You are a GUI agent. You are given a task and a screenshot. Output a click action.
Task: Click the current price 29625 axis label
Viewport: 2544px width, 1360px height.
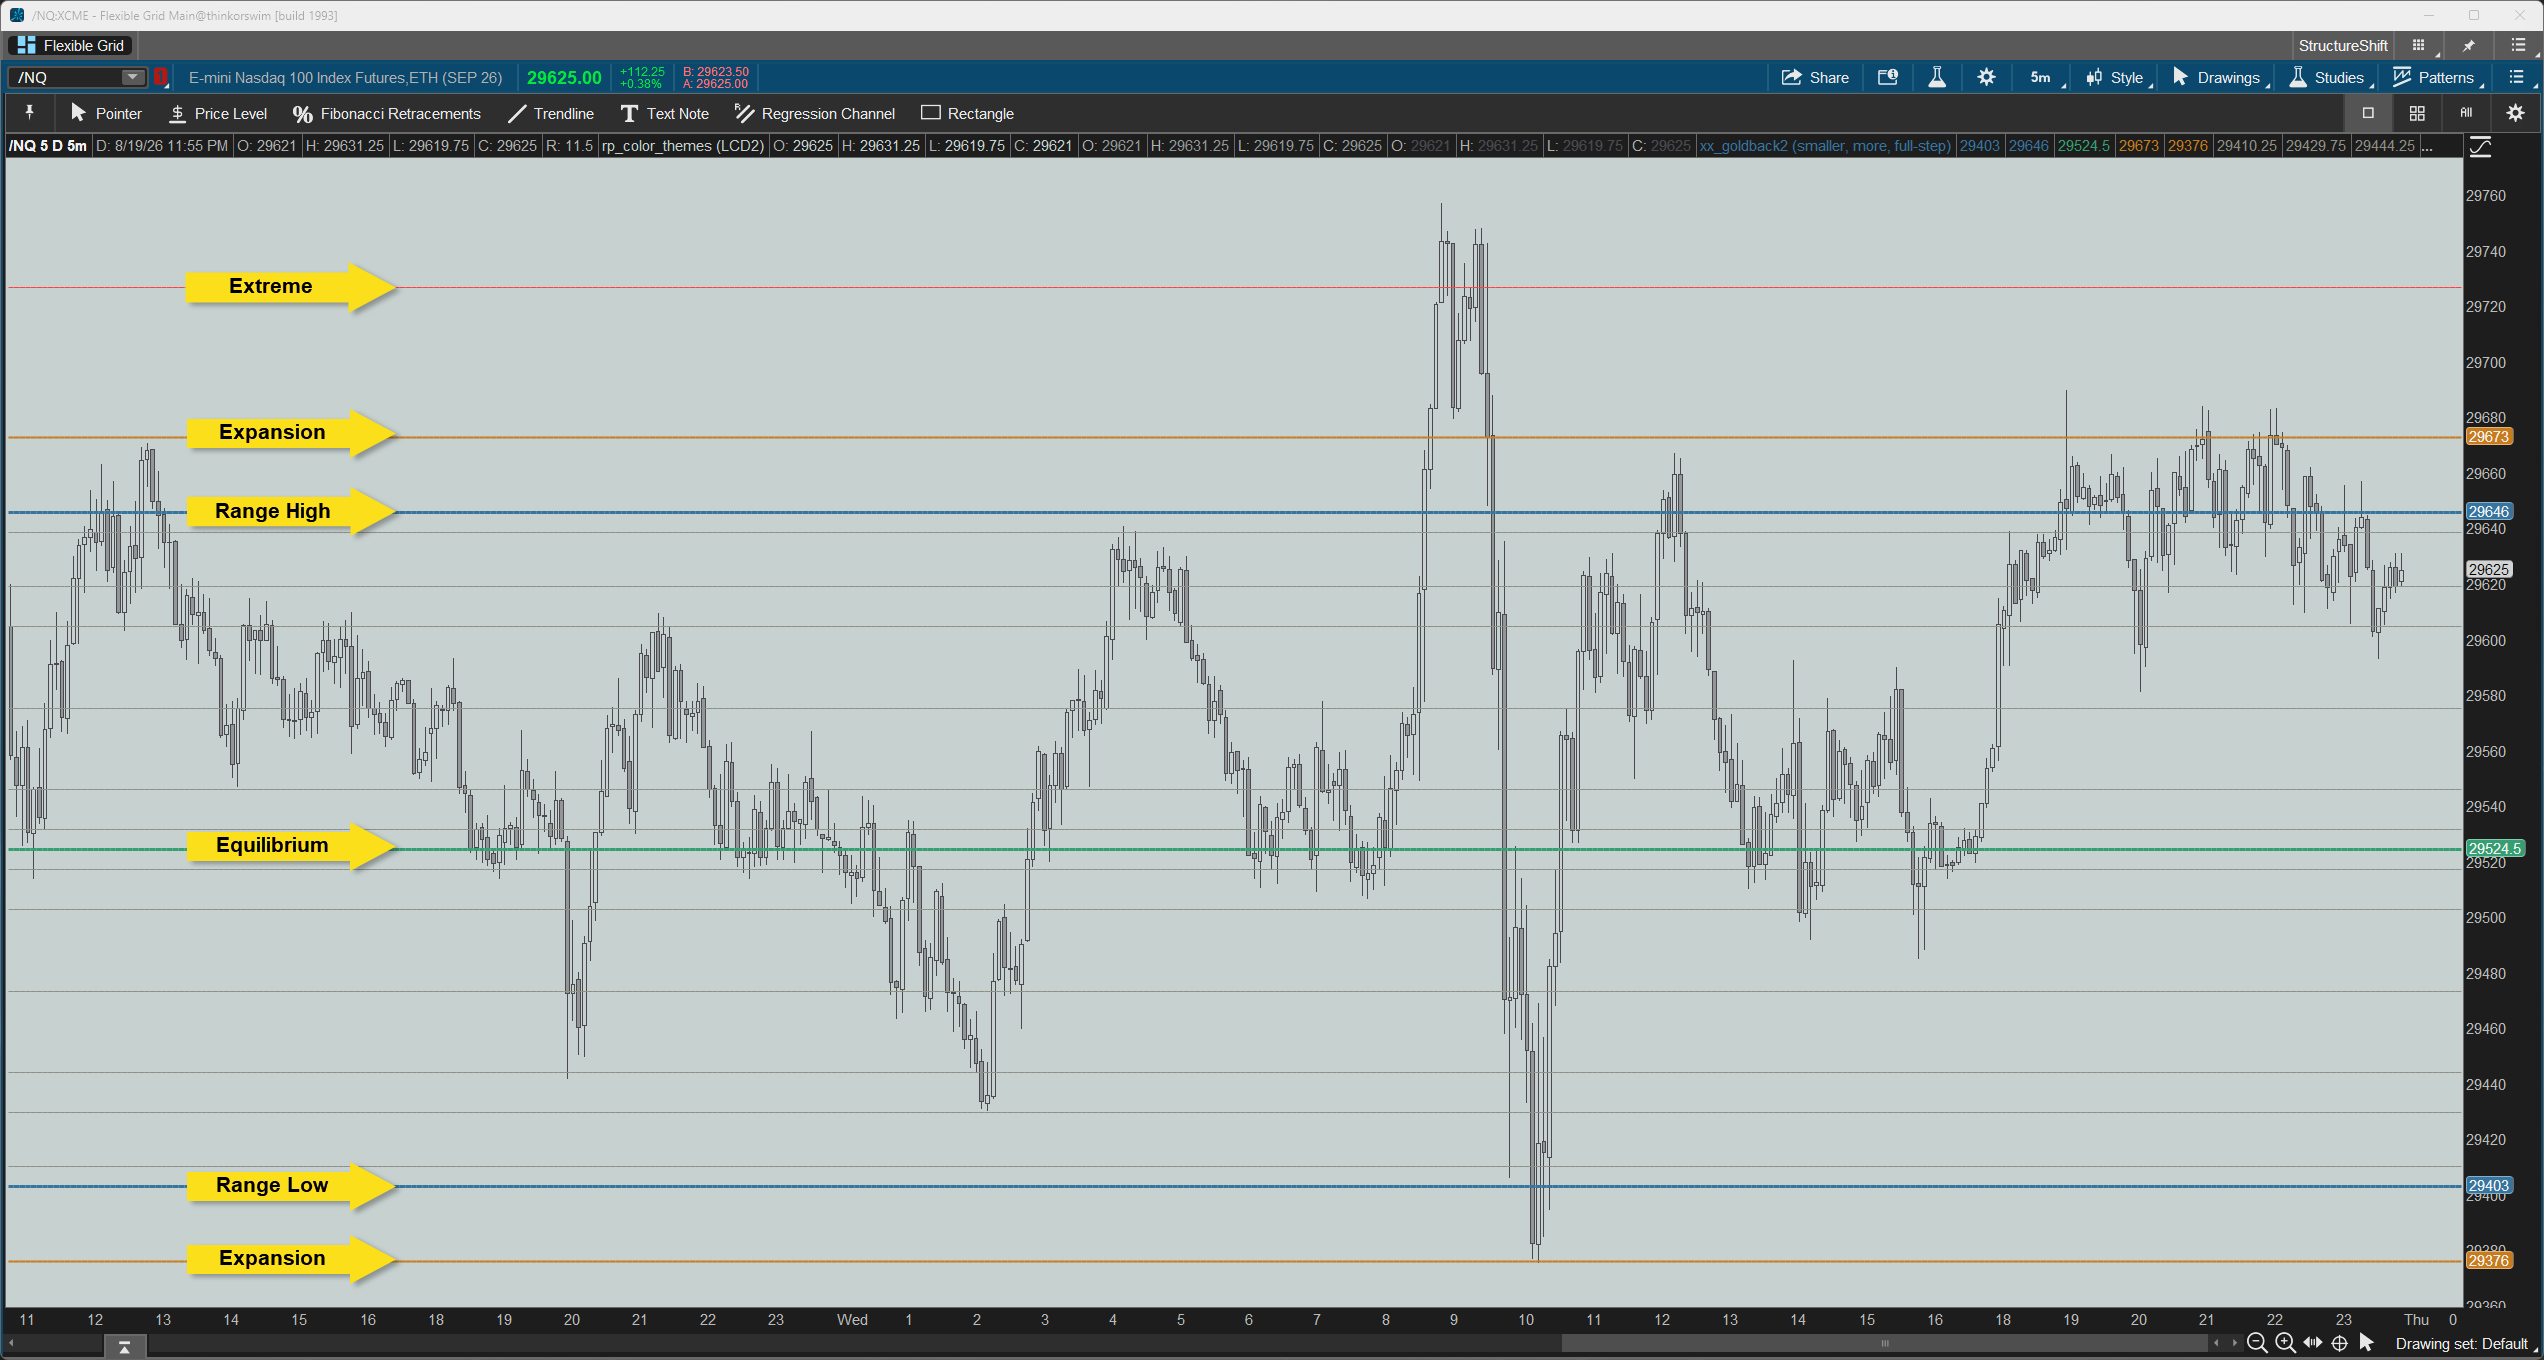[2488, 570]
